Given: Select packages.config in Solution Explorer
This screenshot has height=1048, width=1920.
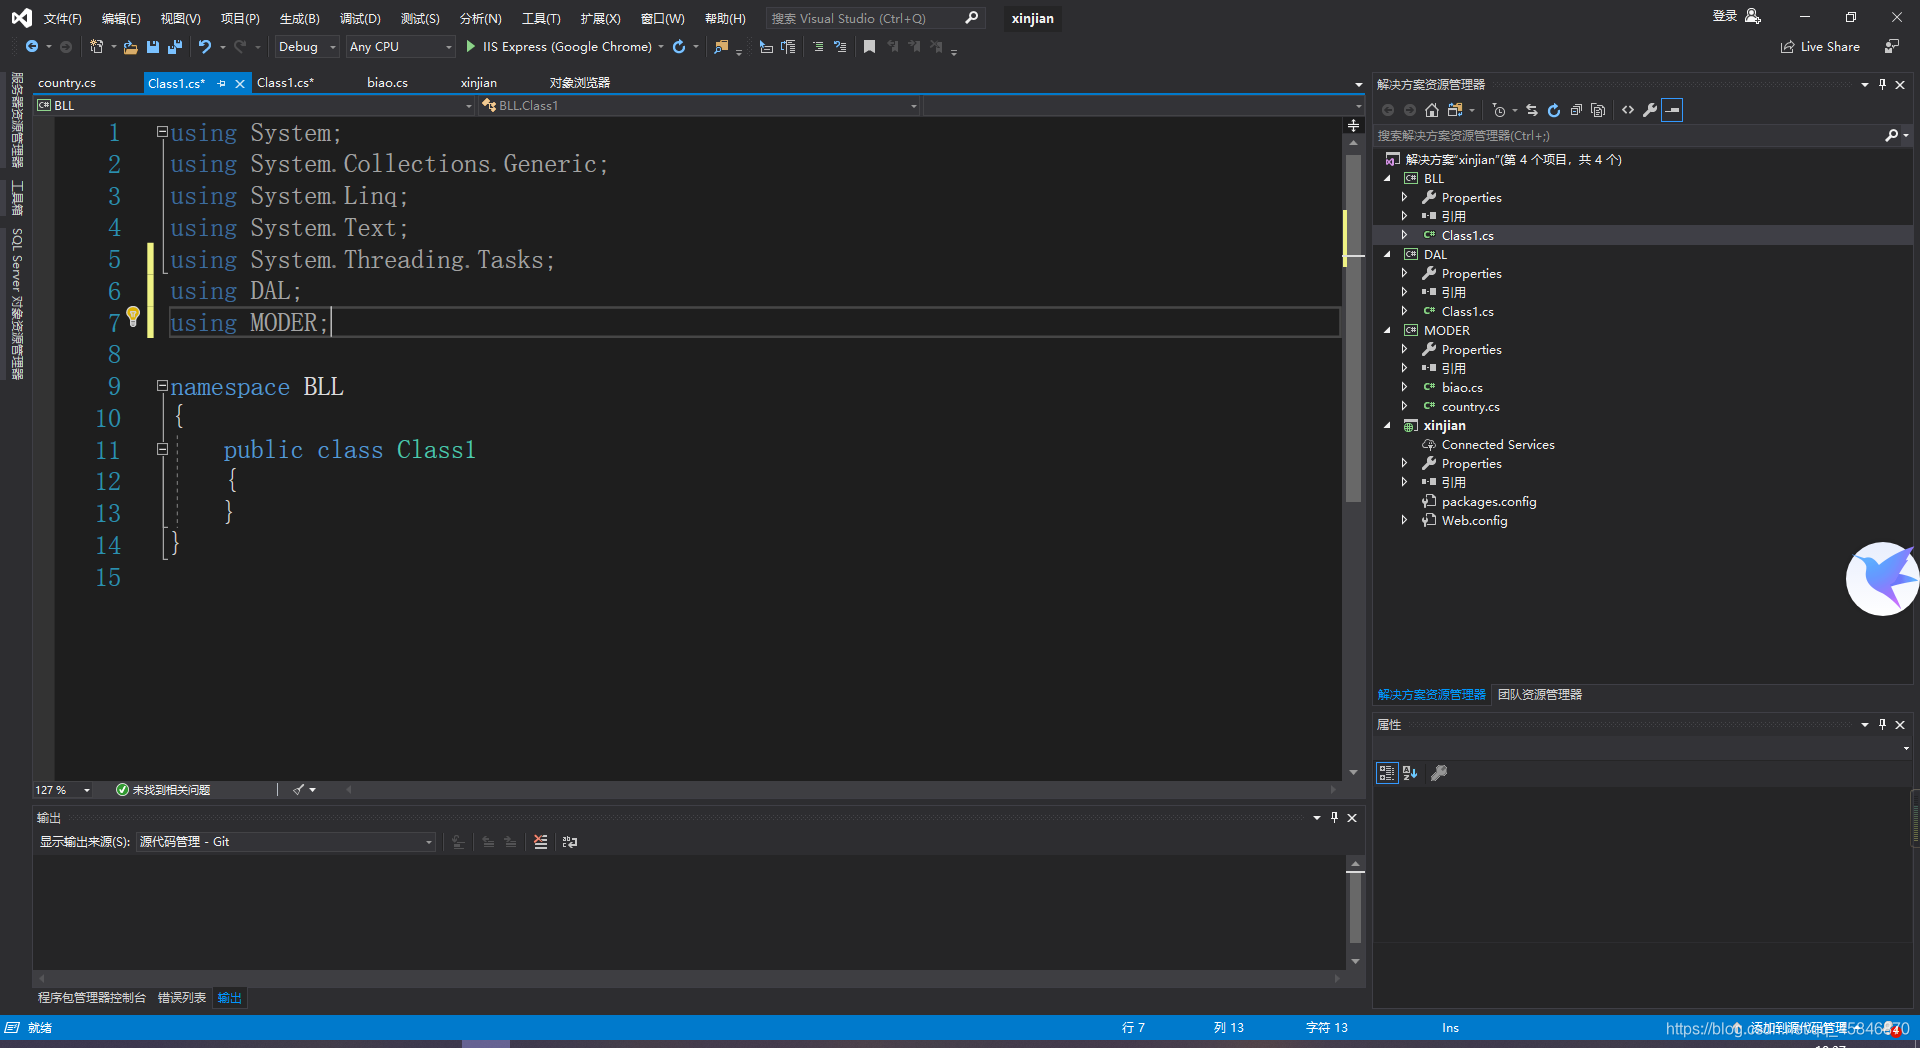Looking at the screenshot, I should click(1488, 502).
